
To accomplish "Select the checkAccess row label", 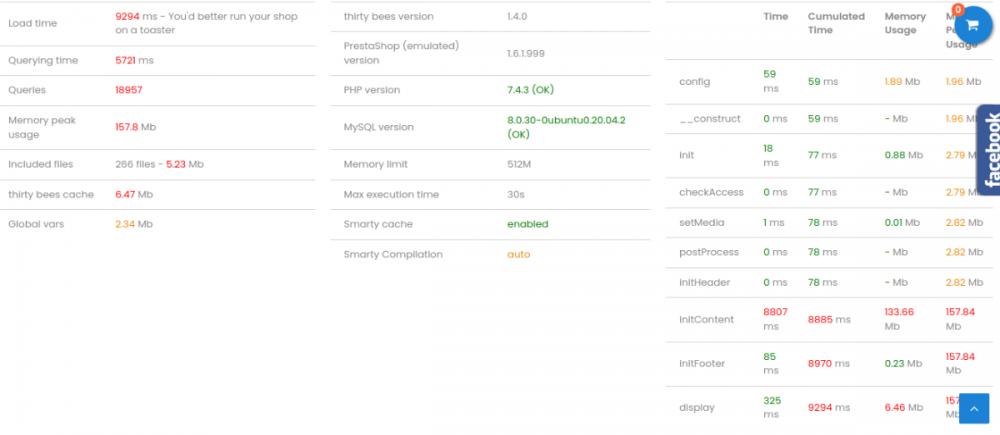I will [x=711, y=192].
